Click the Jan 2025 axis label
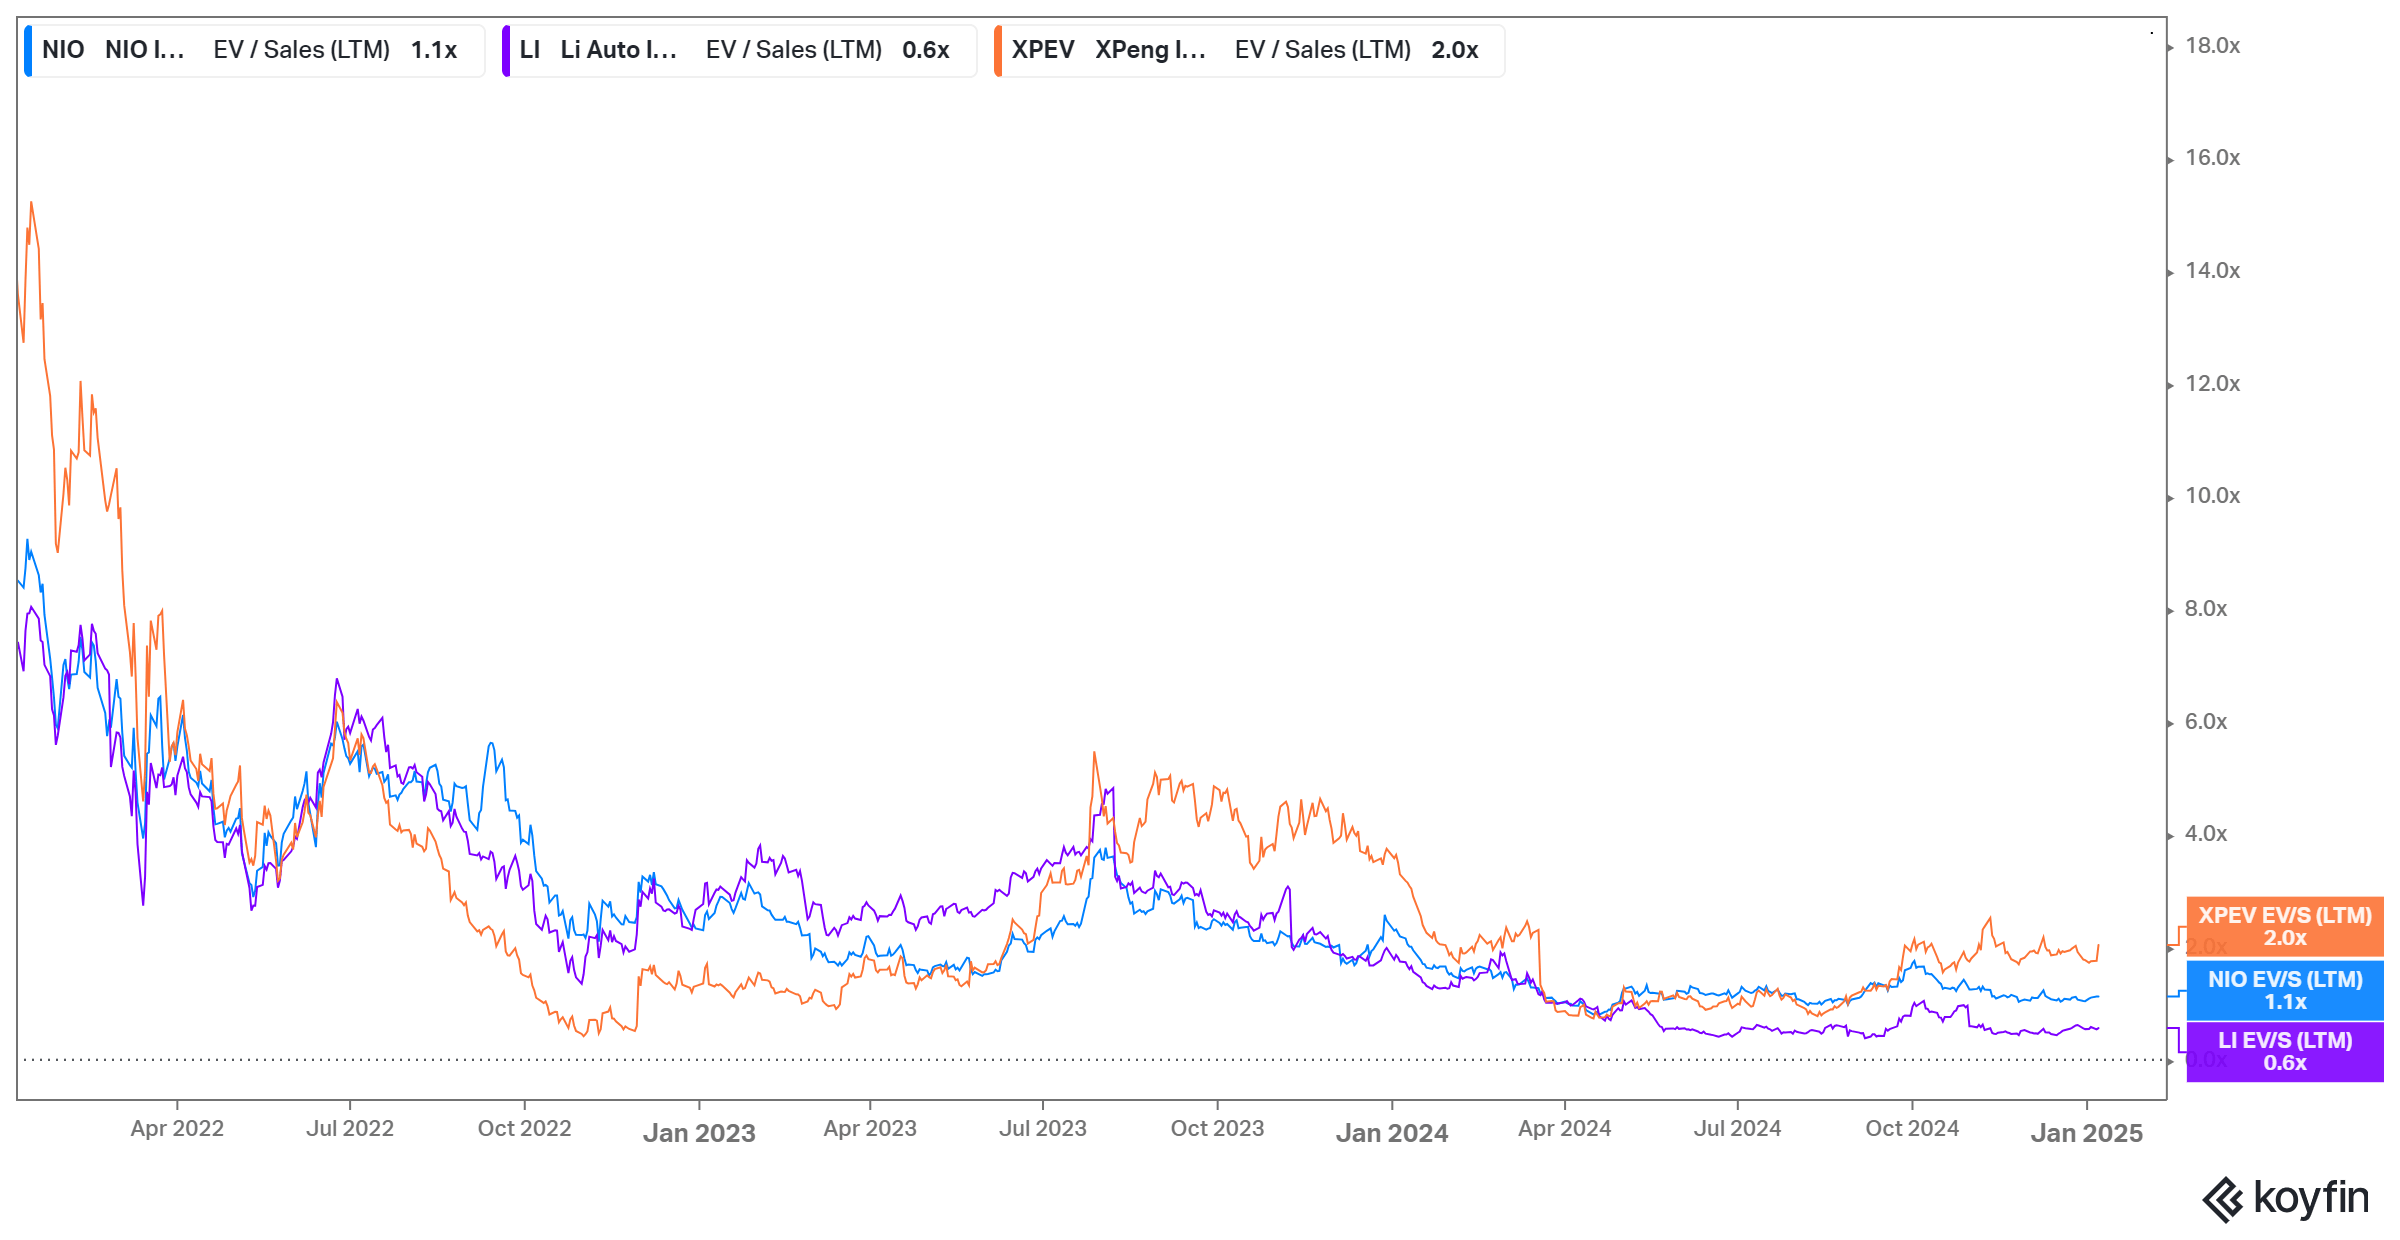Viewport: 2400px width, 1240px height. pyautogui.click(x=2086, y=1133)
